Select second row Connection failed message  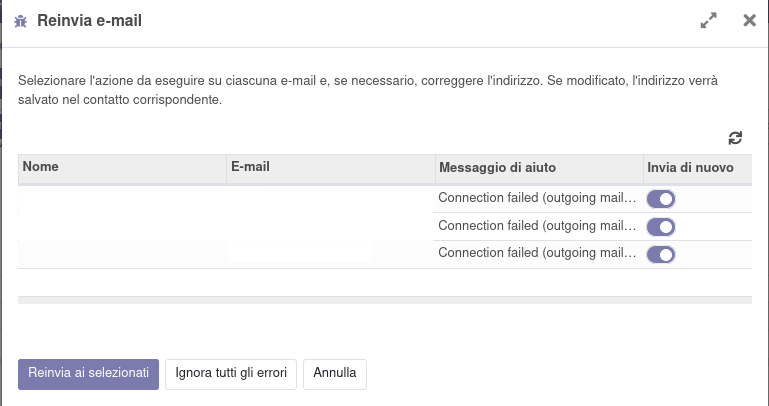537,226
